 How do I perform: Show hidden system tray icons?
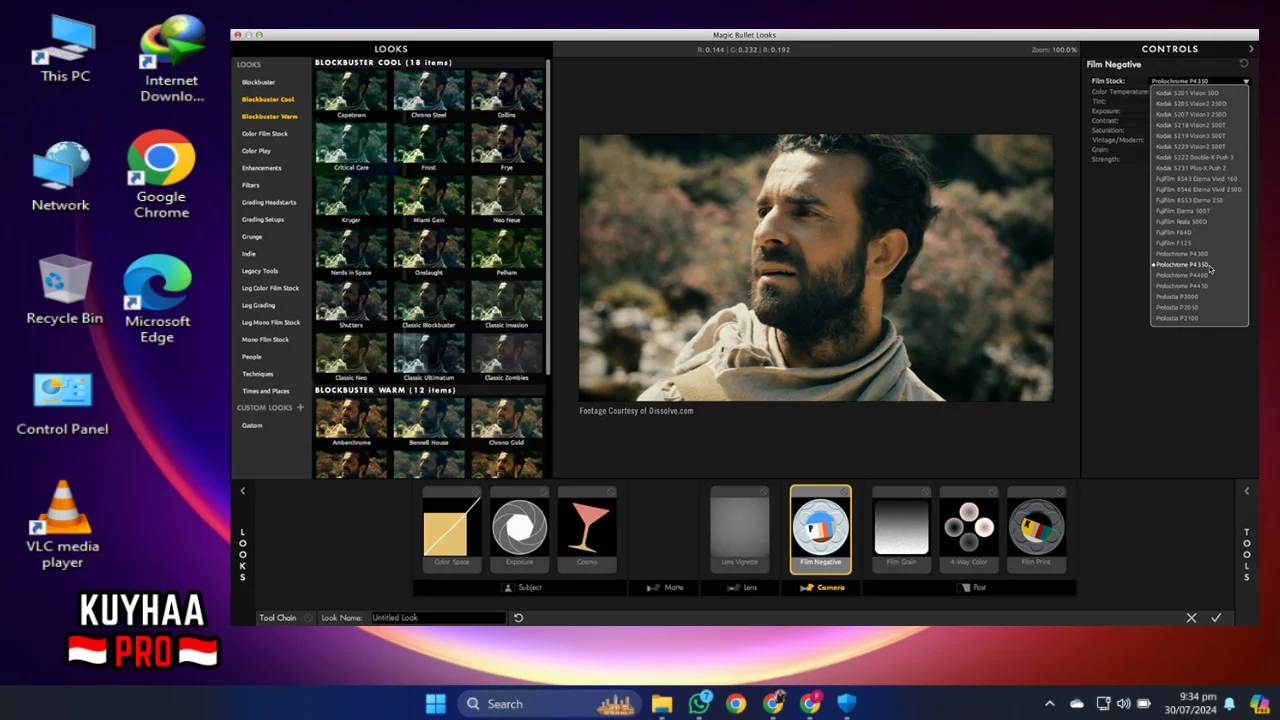click(1049, 704)
